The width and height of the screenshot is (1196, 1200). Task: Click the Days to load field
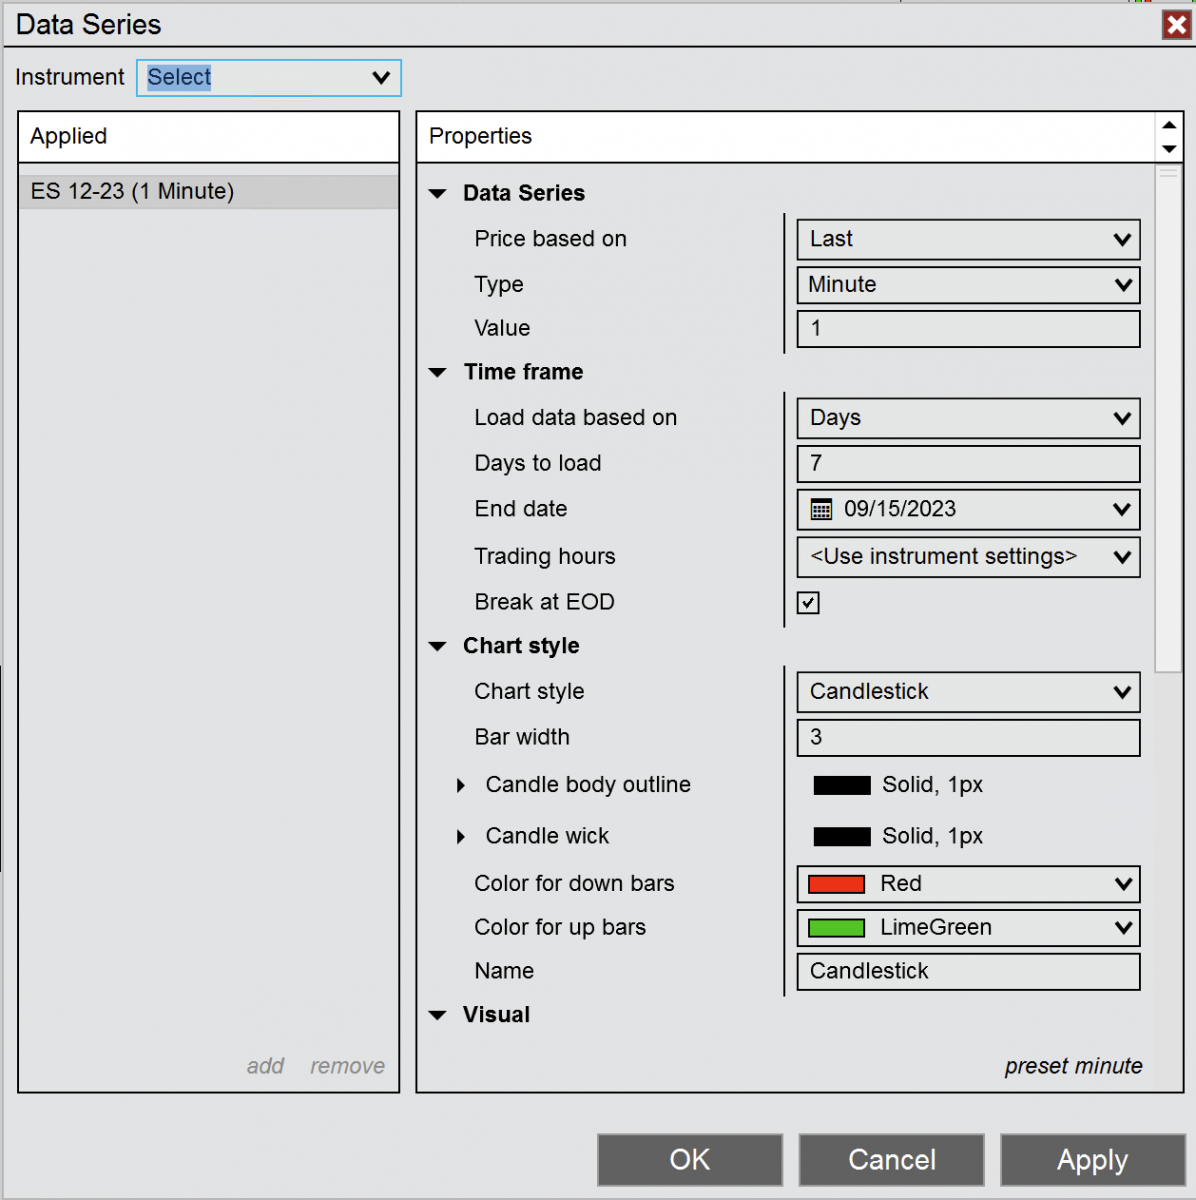(x=968, y=464)
